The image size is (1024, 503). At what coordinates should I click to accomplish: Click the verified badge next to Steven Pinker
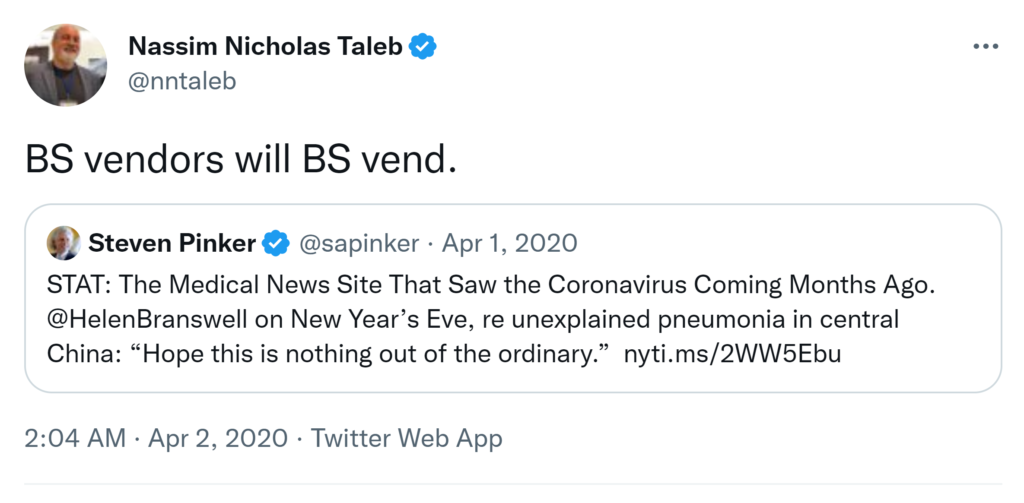274,242
